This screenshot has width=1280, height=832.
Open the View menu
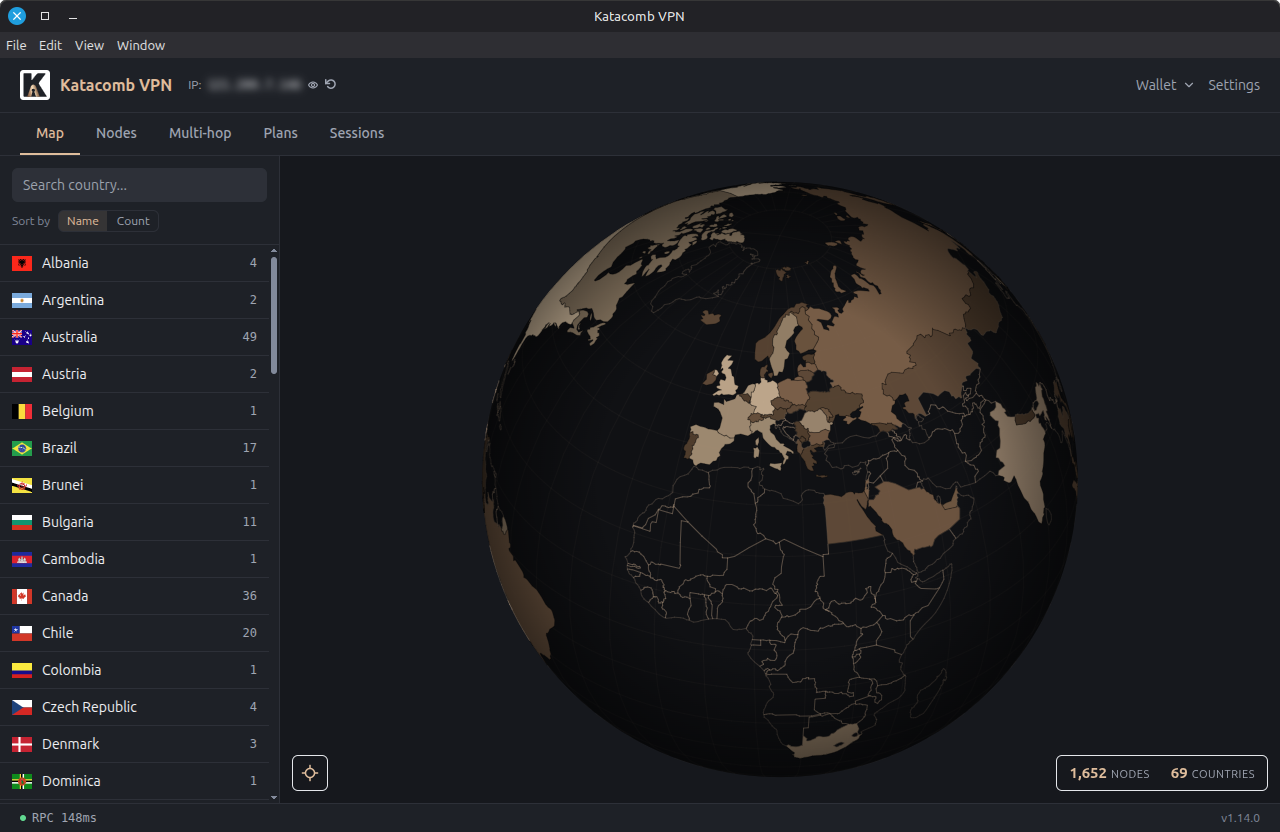click(89, 45)
